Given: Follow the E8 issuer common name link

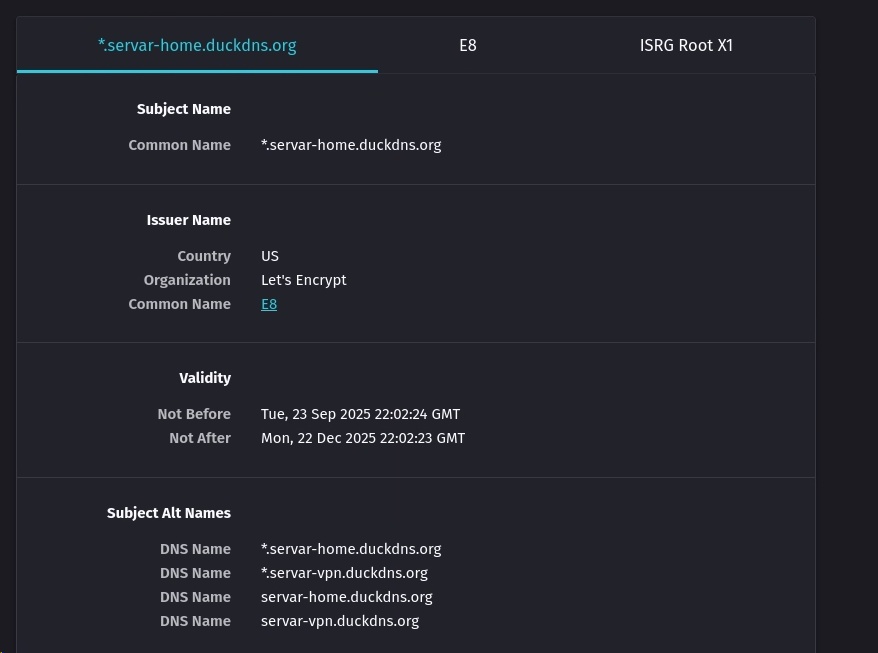Looking at the screenshot, I should (269, 304).
